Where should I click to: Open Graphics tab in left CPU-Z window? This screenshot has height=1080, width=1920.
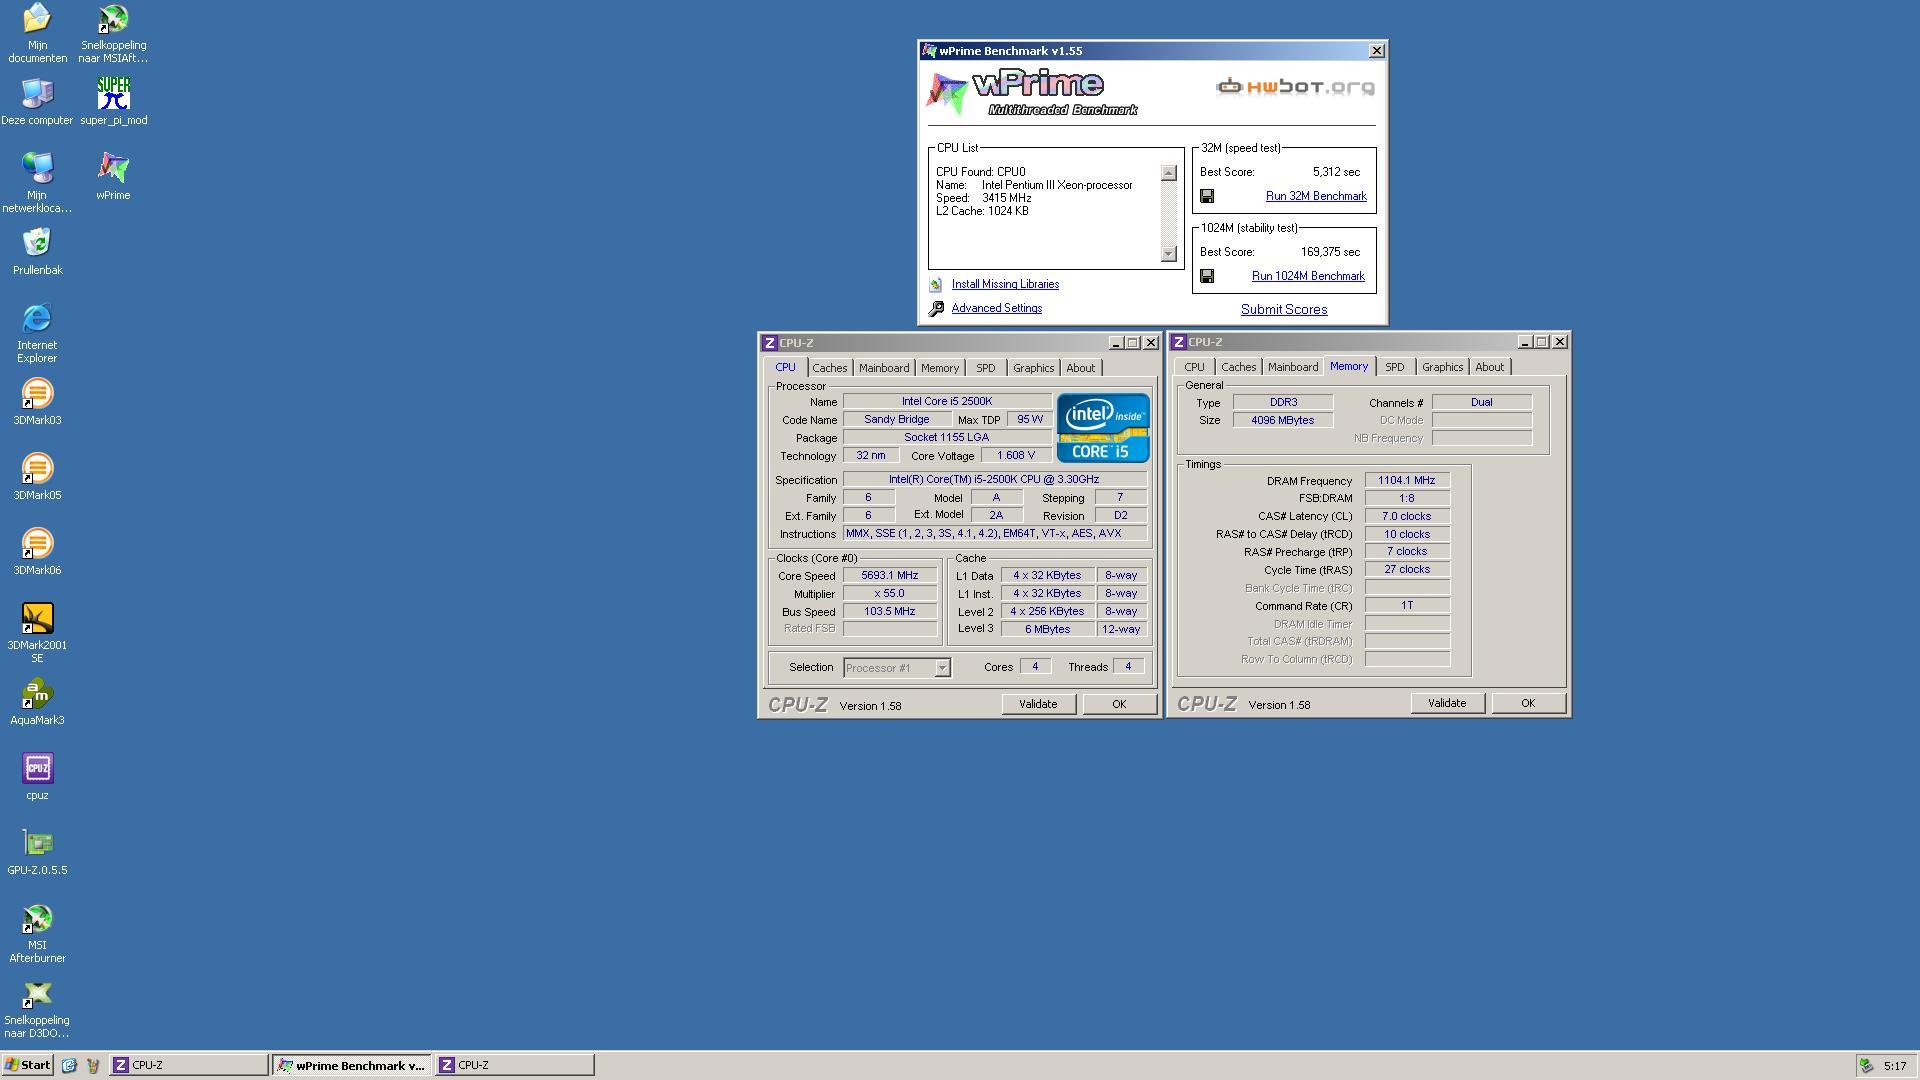point(1033,368)
